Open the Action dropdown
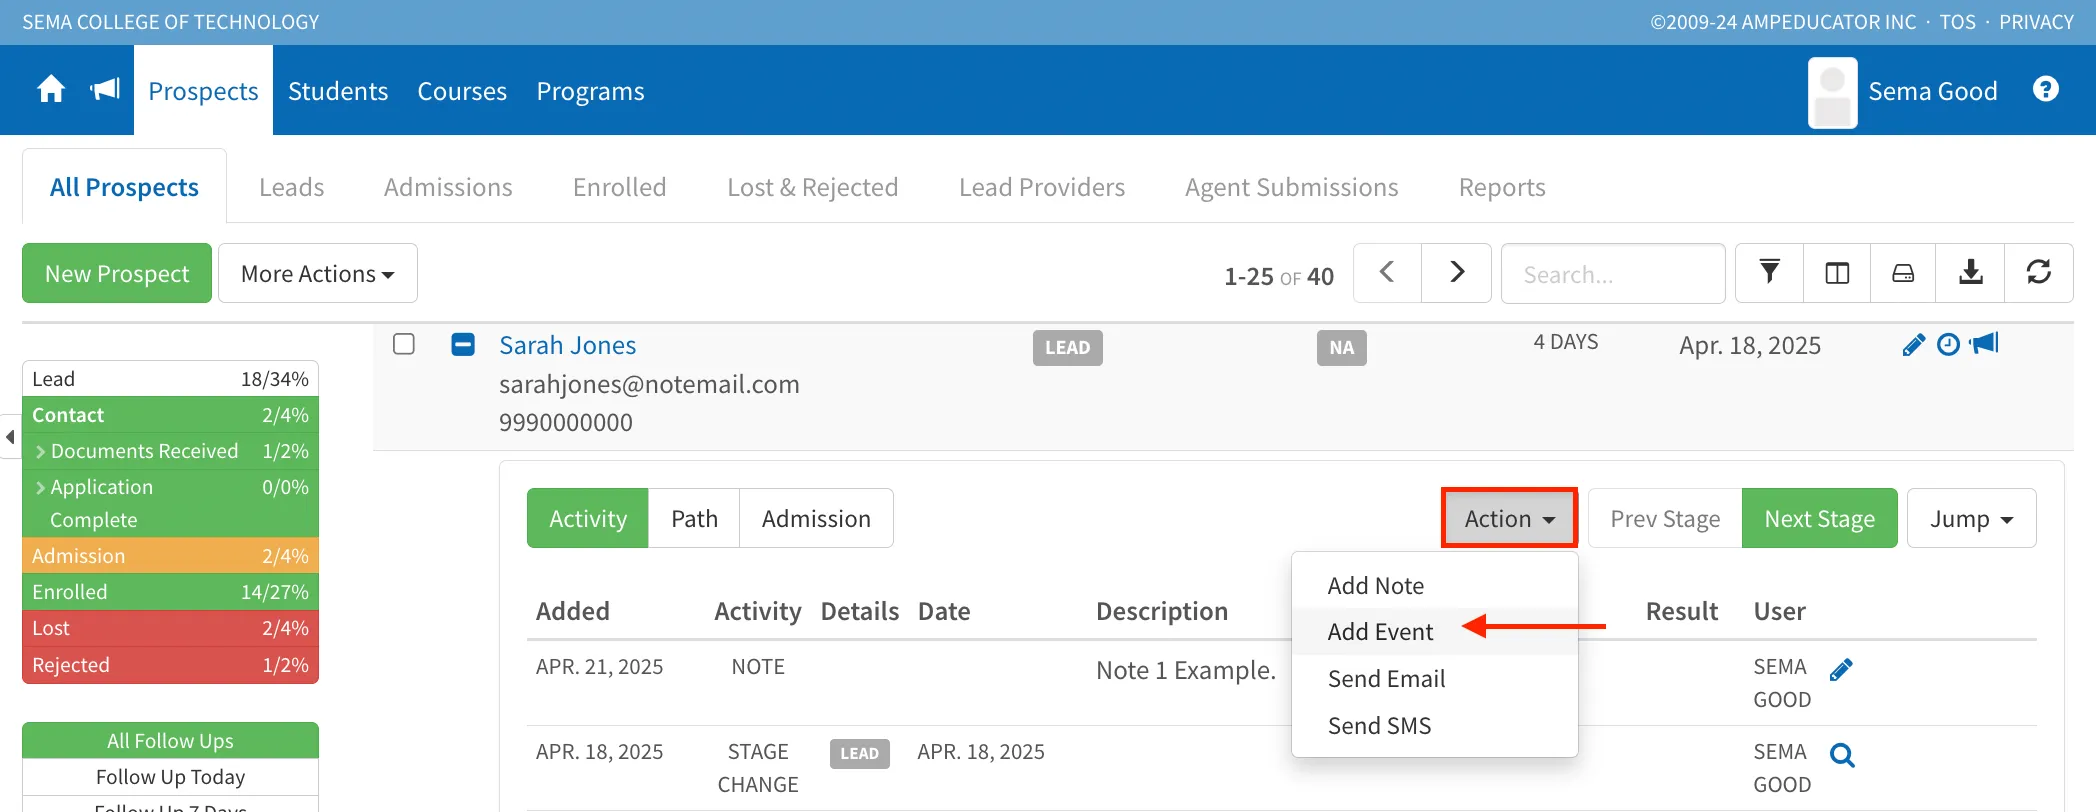 click(1509, 518)
